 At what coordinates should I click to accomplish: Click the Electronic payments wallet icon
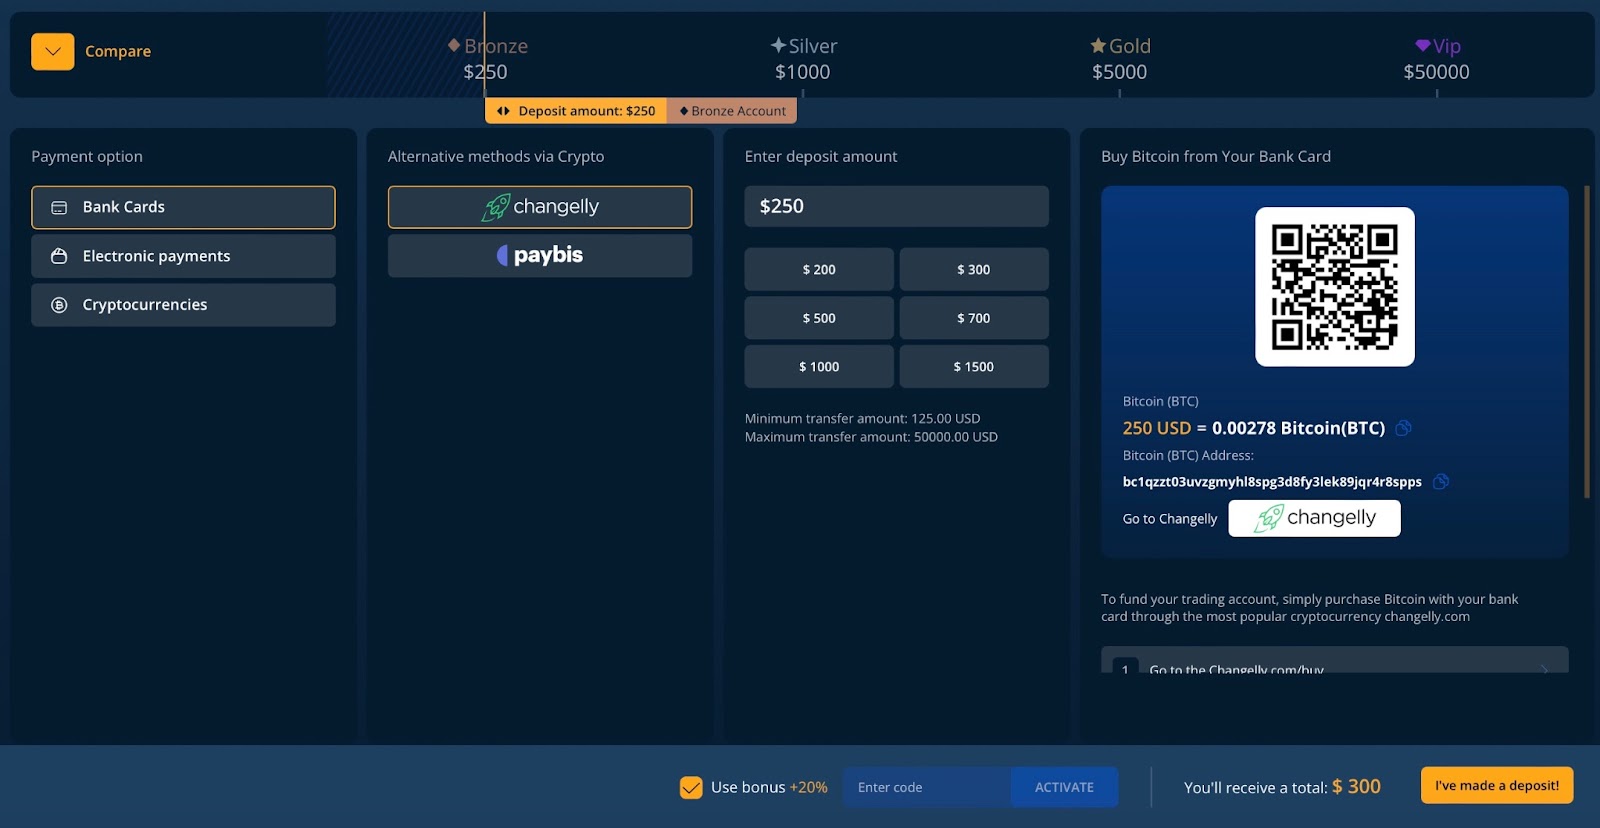coord(59,256)
